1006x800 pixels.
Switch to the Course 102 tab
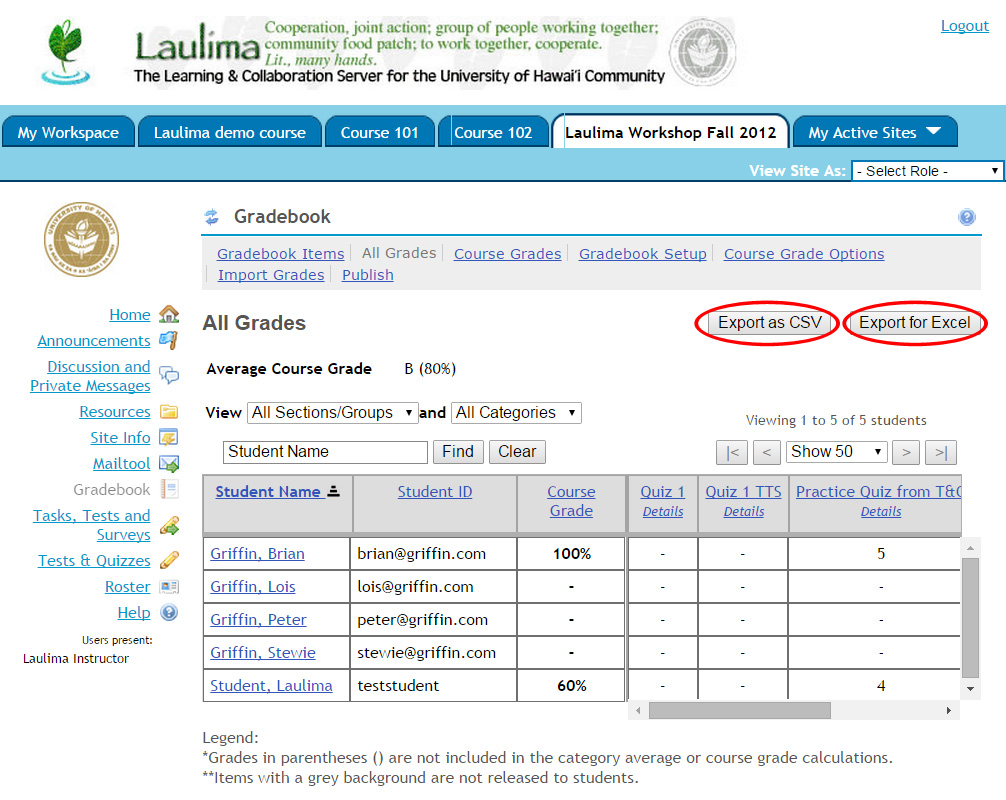pyautogui.click(x=493, y=132)
